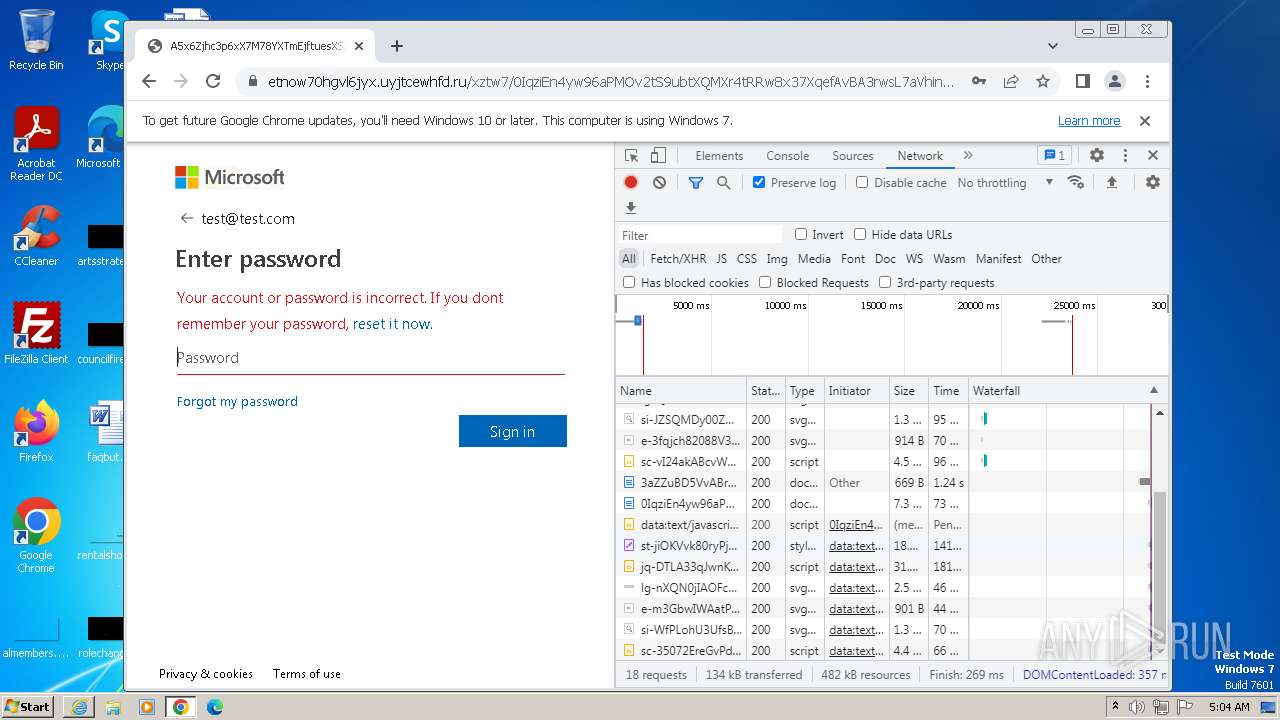Toggle Preserve log checkbox
The width and height of the screenshot is (1280, 720).
[759, 183]
